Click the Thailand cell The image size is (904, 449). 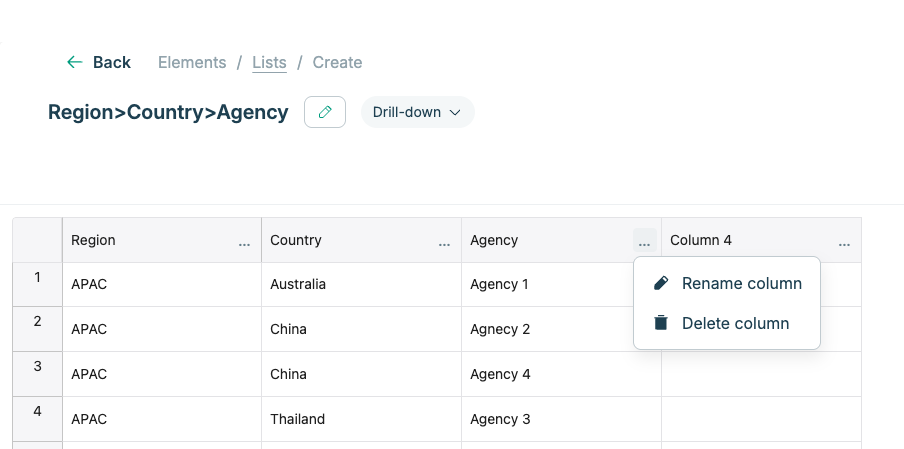(361, 419)
